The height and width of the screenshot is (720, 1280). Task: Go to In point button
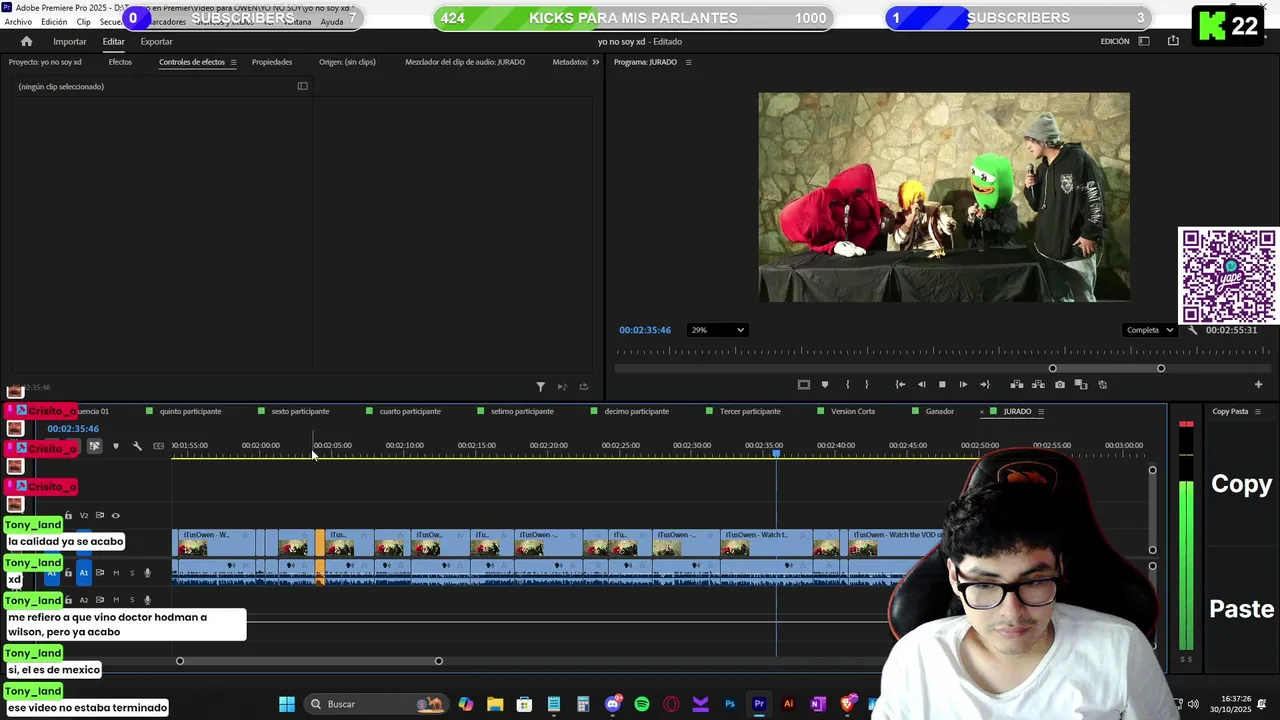tap(900, 384)
